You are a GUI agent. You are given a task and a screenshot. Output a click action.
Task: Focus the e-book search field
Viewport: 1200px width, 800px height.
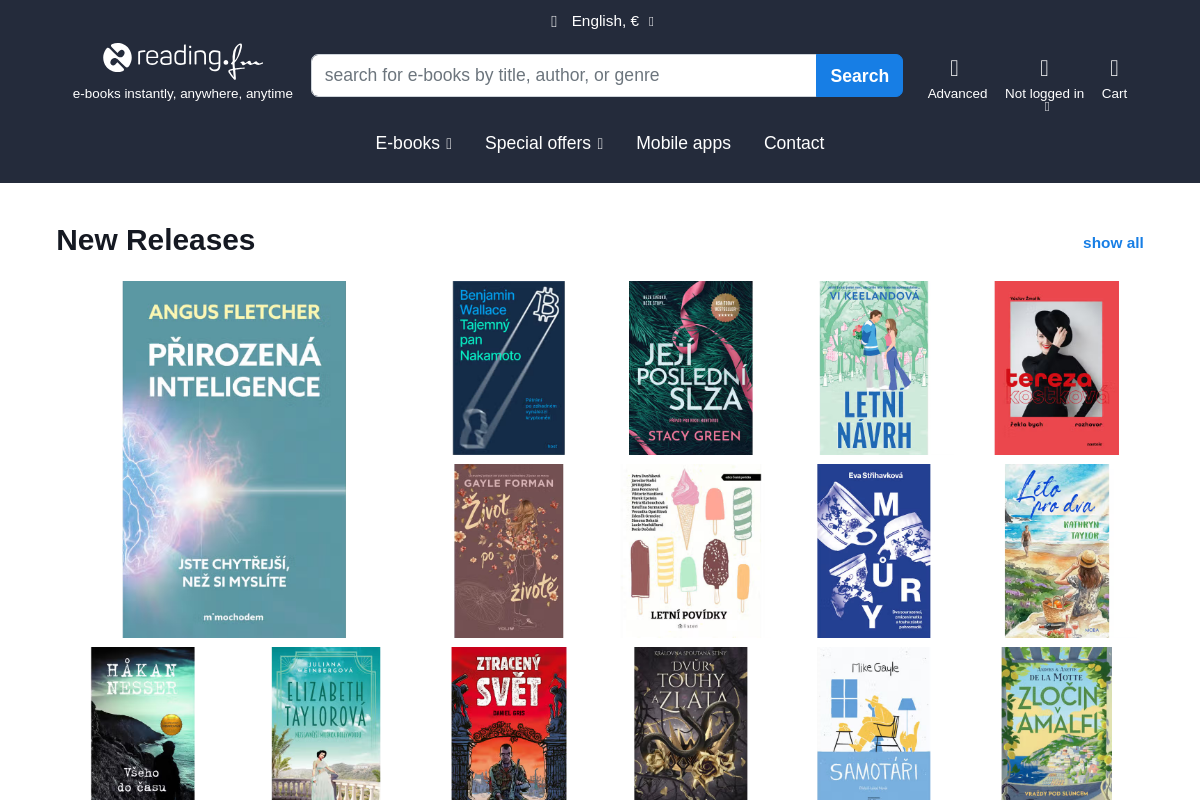(564, 76)
